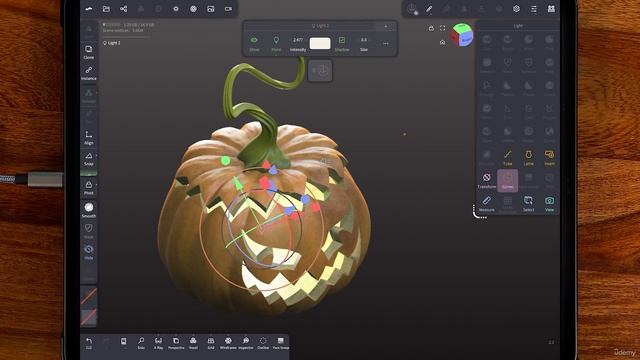
Task: Tap the Light header of tool panel
Action: coord(518,26)
